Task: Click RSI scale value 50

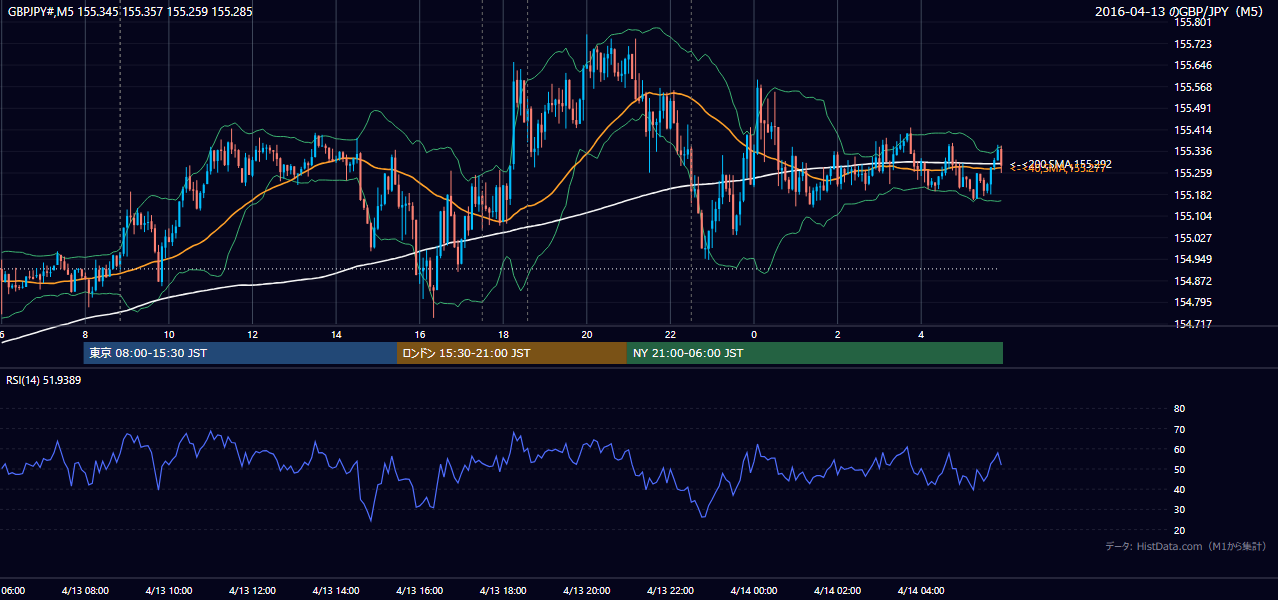Action: point(1179,469)
